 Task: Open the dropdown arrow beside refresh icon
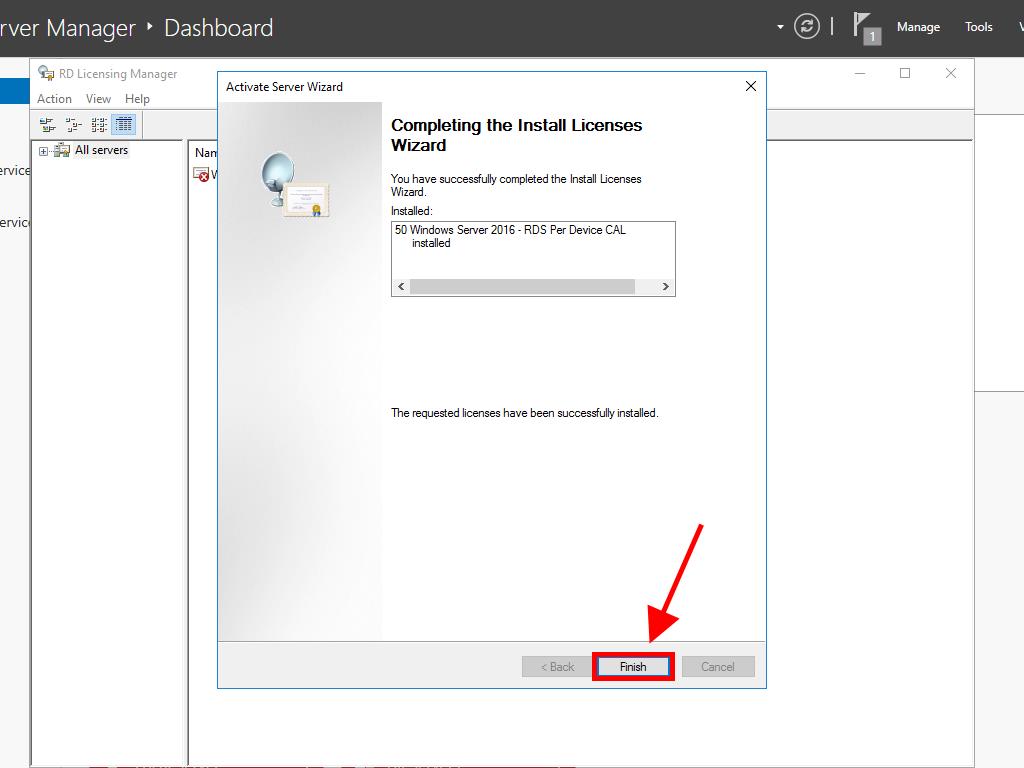click(x=780, y=27)
